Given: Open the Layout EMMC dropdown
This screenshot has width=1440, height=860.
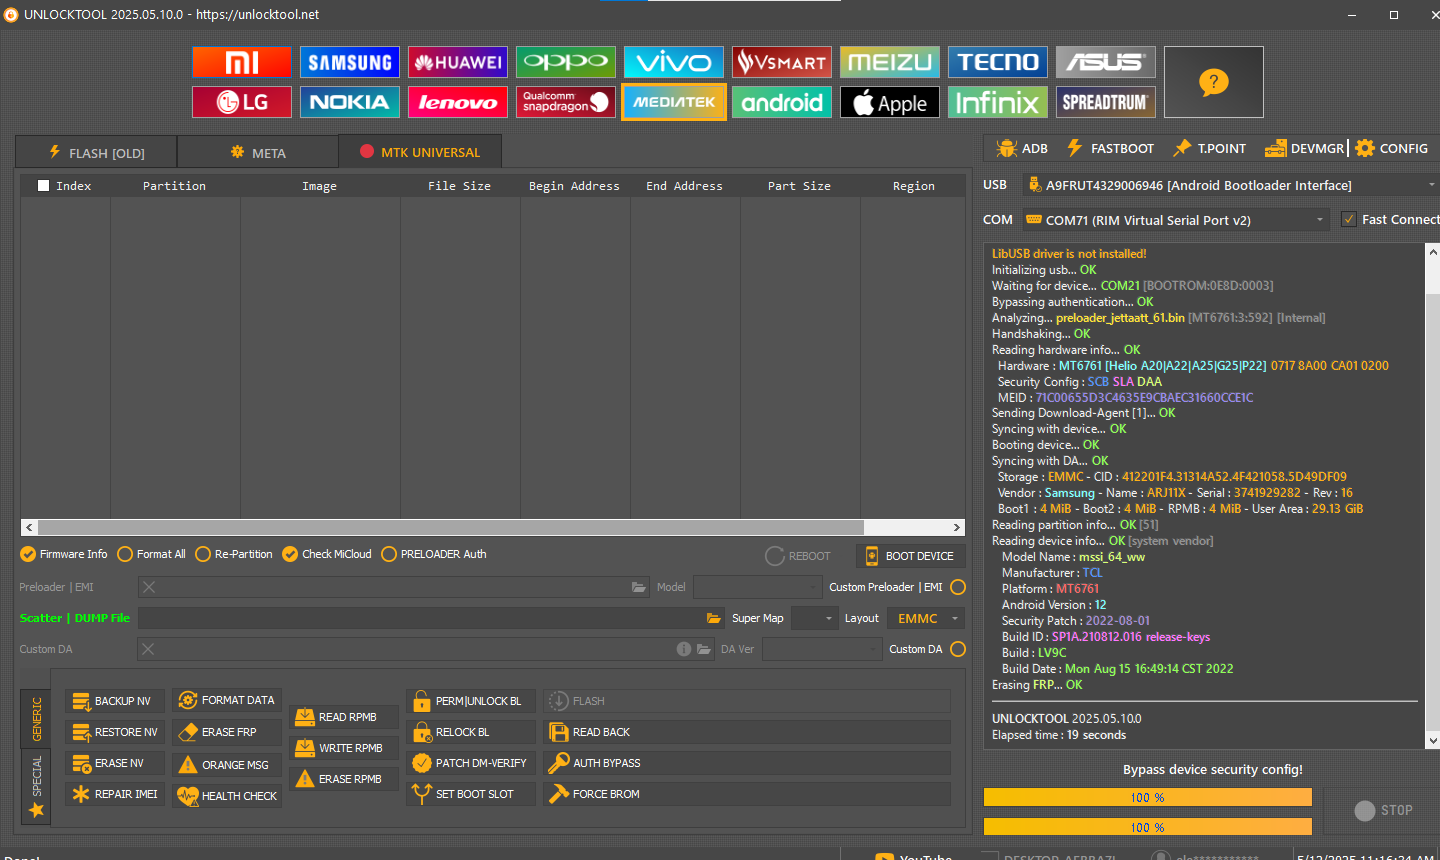Looking at the screenshot, I should (x=926, y=618).
